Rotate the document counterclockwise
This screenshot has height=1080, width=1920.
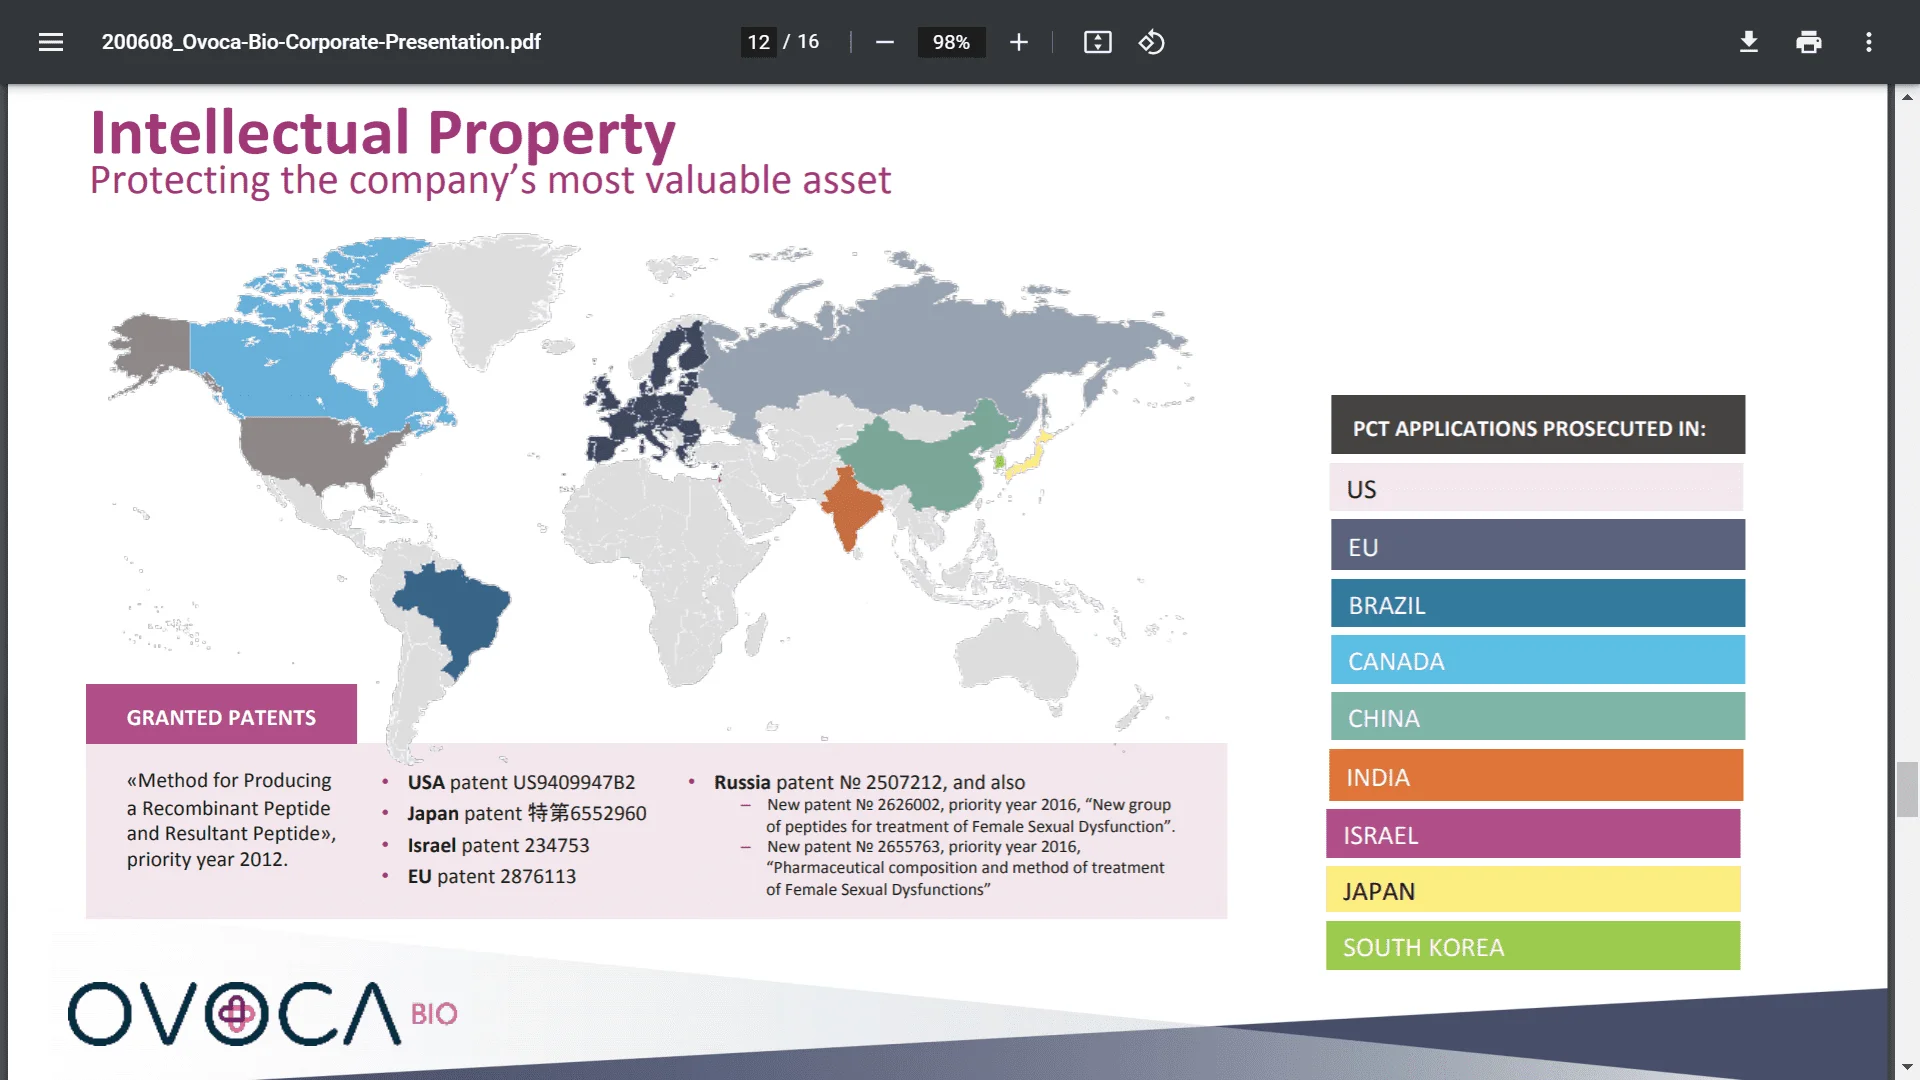click(1151, 42)
